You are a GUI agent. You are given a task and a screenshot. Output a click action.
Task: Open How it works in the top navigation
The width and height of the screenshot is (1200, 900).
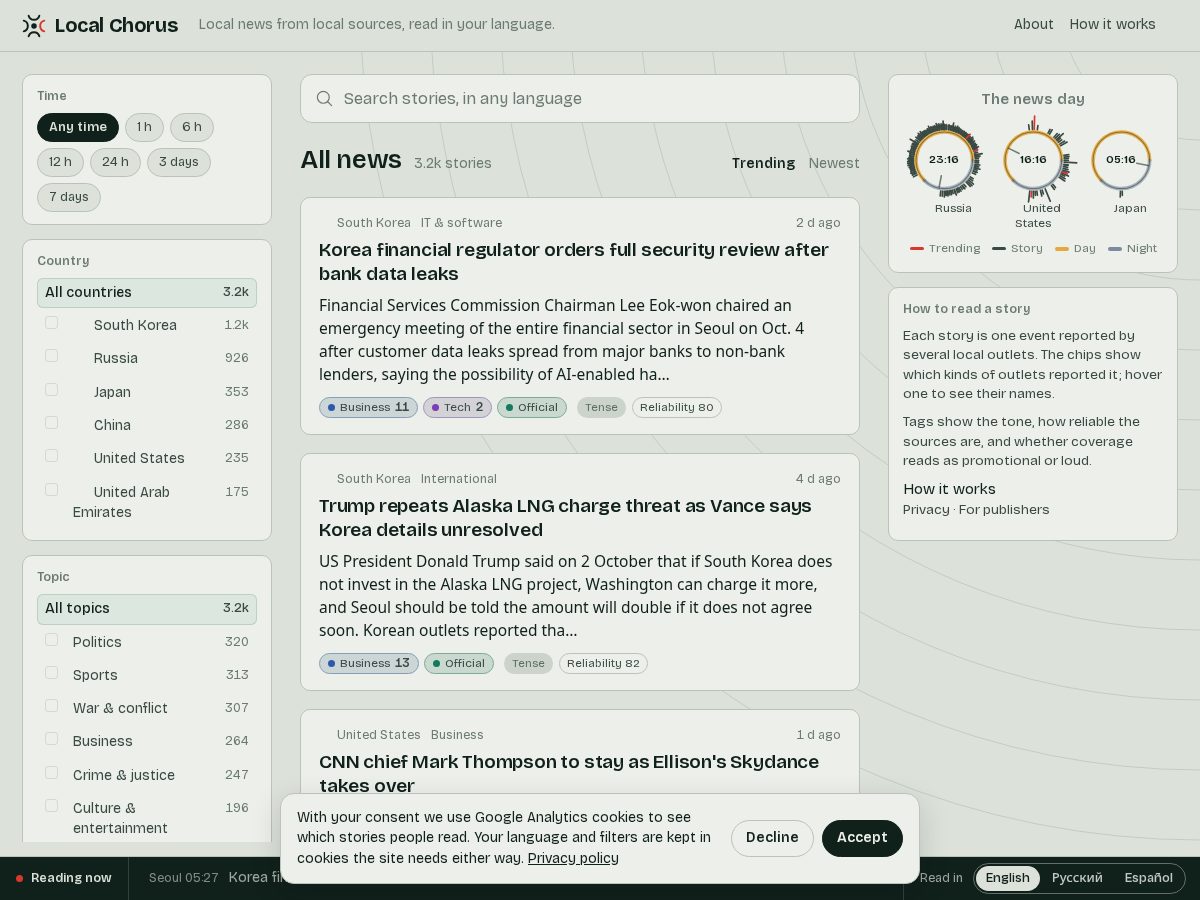tap(1112, 24)
